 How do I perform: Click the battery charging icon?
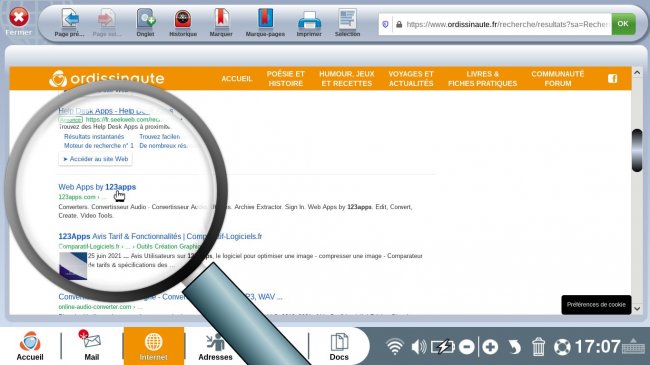(x=443, y=347)
